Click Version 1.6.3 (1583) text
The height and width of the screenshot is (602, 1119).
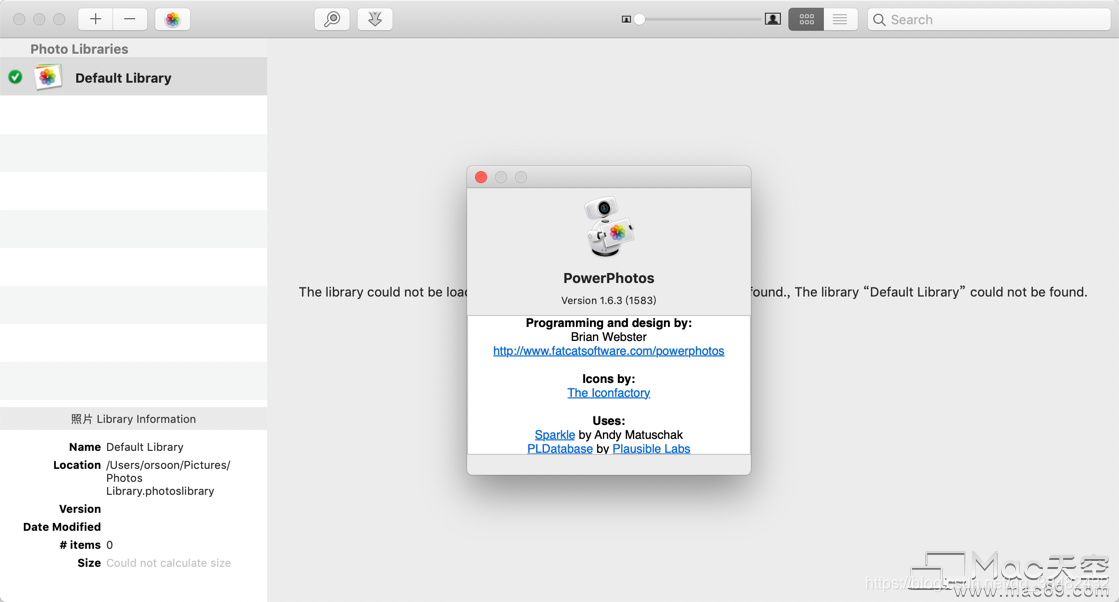(609, 300)
